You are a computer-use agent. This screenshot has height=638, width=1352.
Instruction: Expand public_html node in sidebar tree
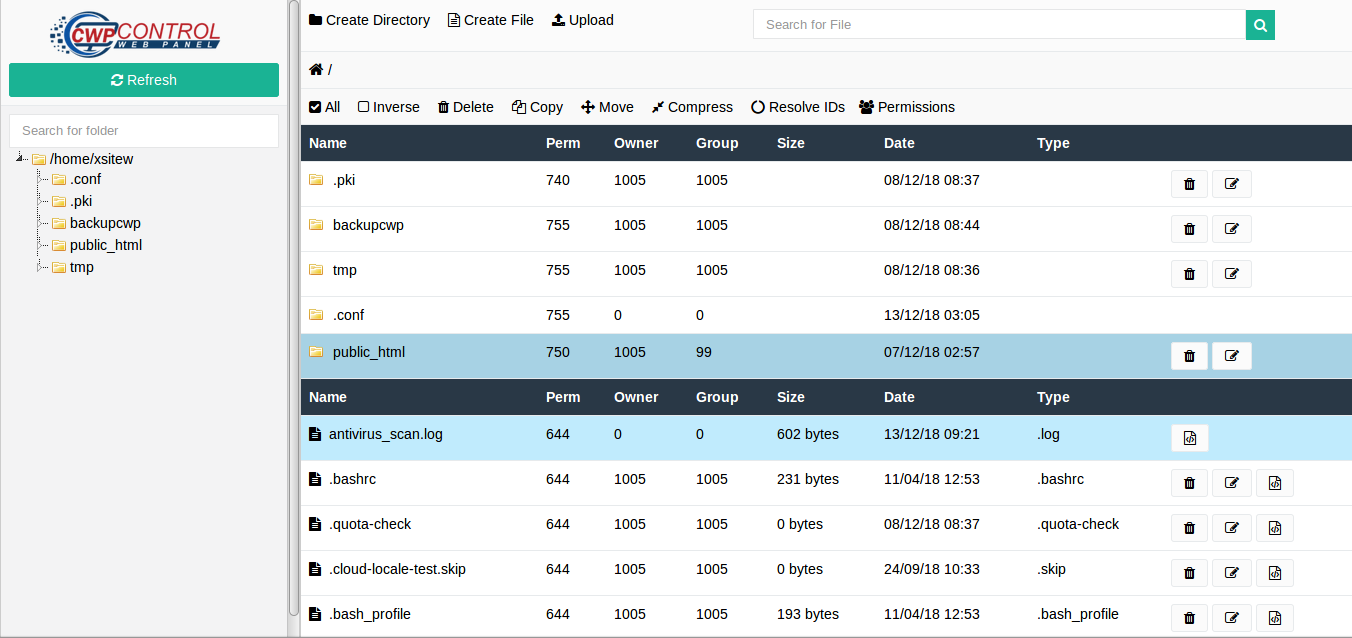tap(40, 245)
